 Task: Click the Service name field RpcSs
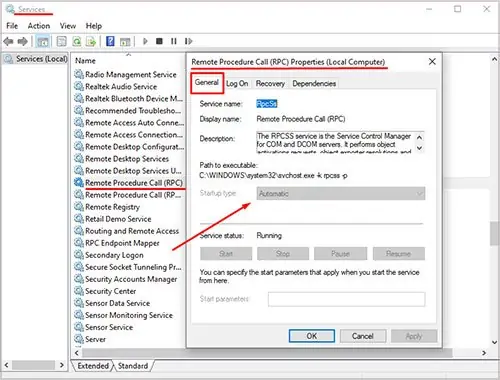click(267, 104)
